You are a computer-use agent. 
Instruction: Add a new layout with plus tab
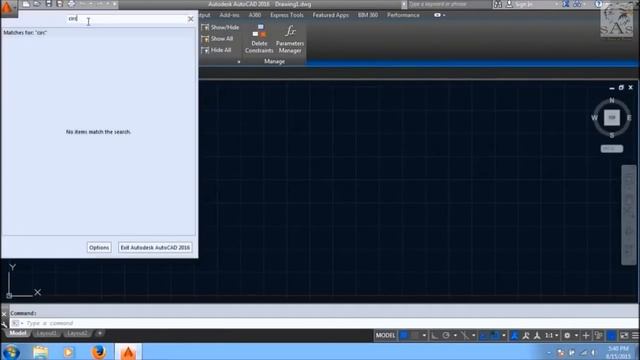click(x=100, y=333)
